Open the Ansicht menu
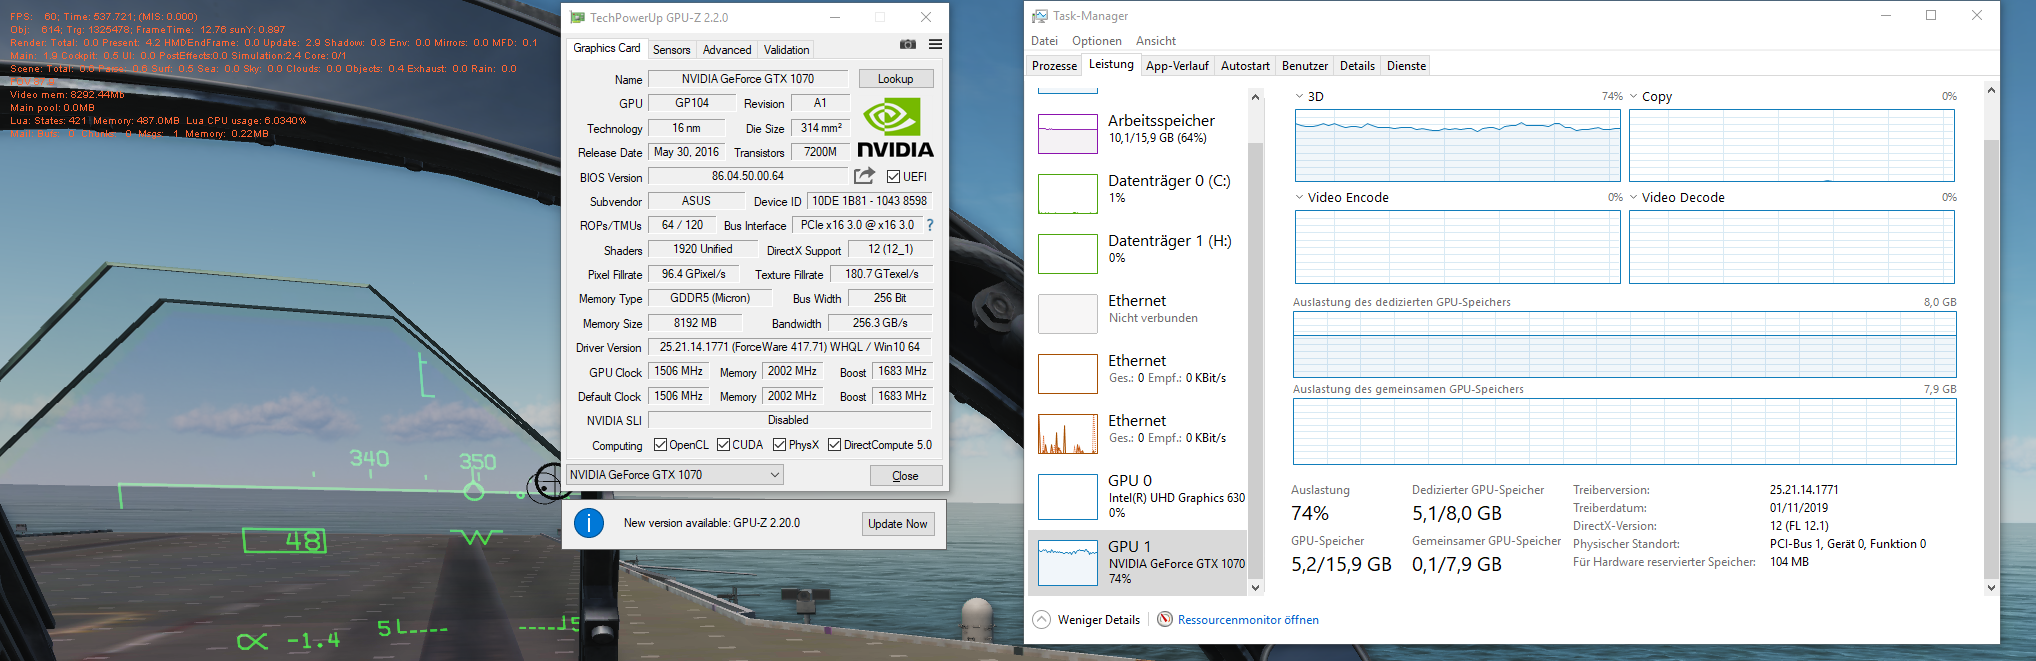 [x=1156, y=41]
